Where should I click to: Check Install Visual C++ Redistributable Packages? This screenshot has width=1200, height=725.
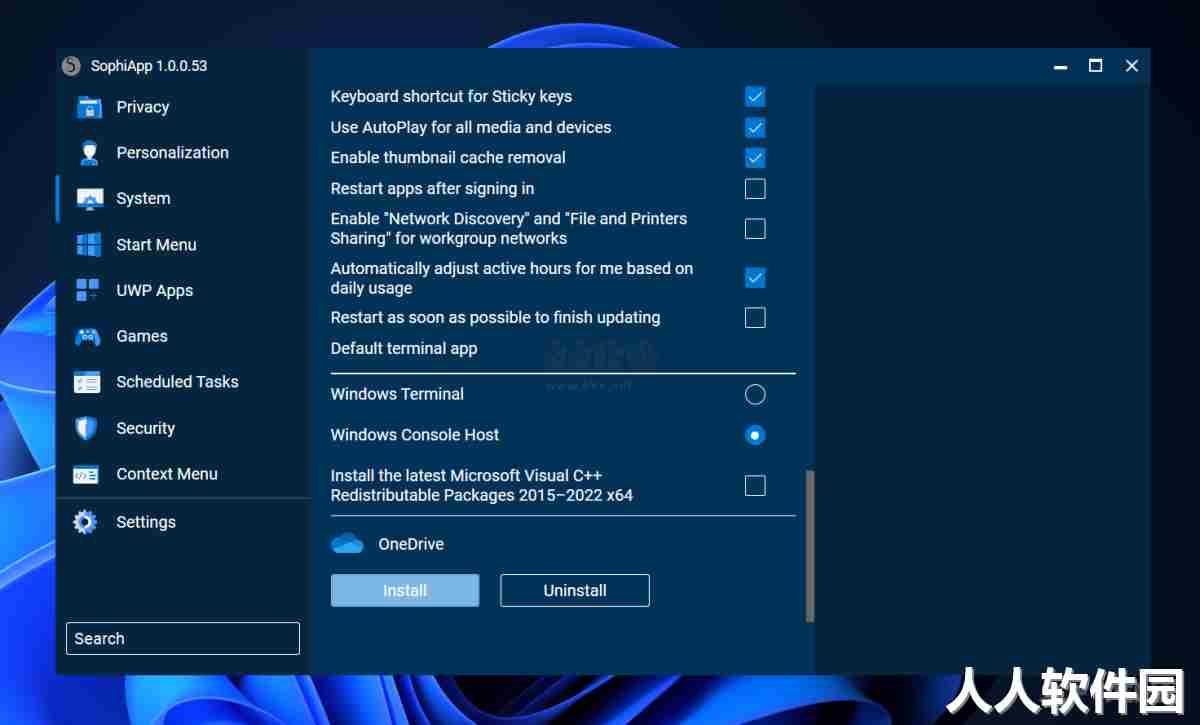pyautogui.click(x=755, y=486)
